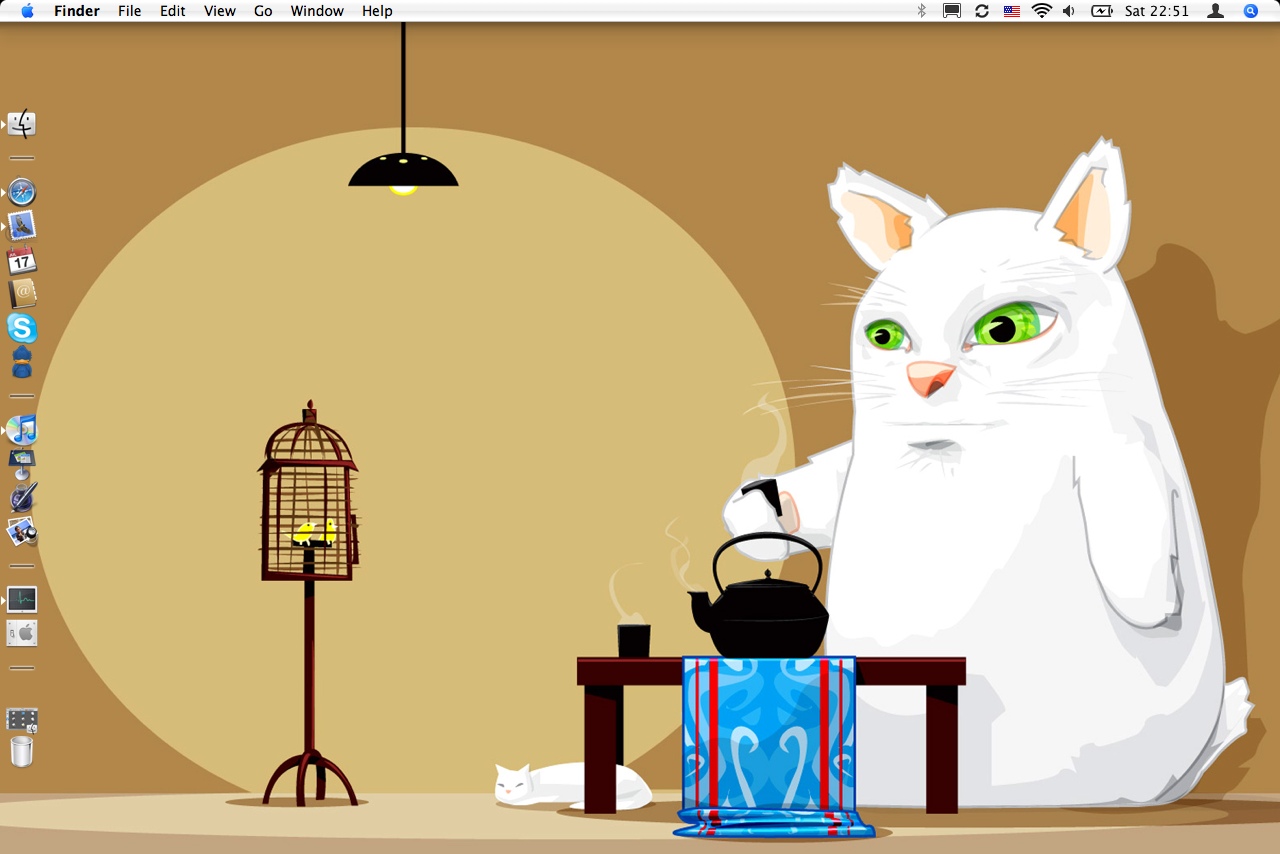Open the Displays menu bar icon
Screen dimensions: 1280x854
952,11
